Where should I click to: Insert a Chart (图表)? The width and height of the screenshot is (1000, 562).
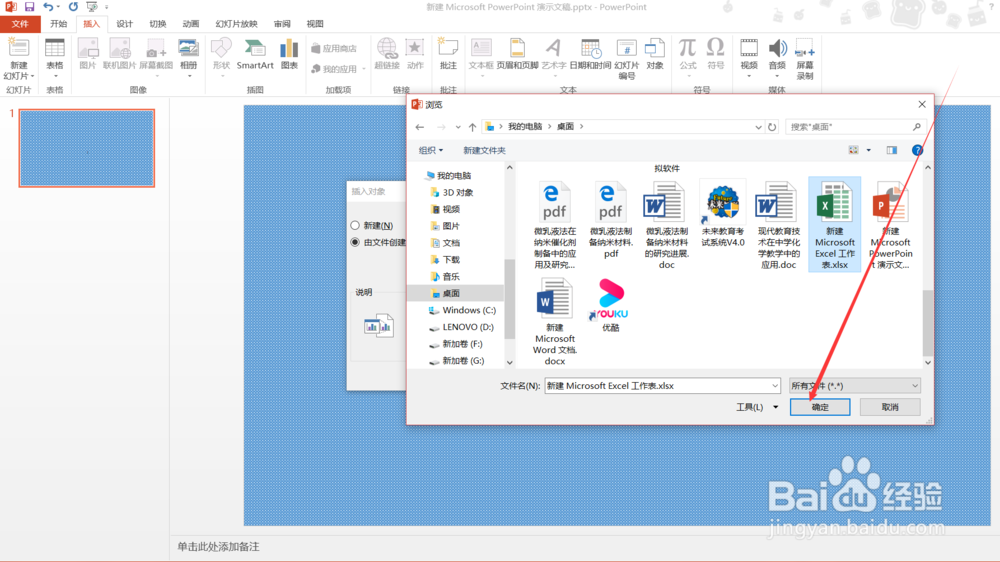[290, 54]
